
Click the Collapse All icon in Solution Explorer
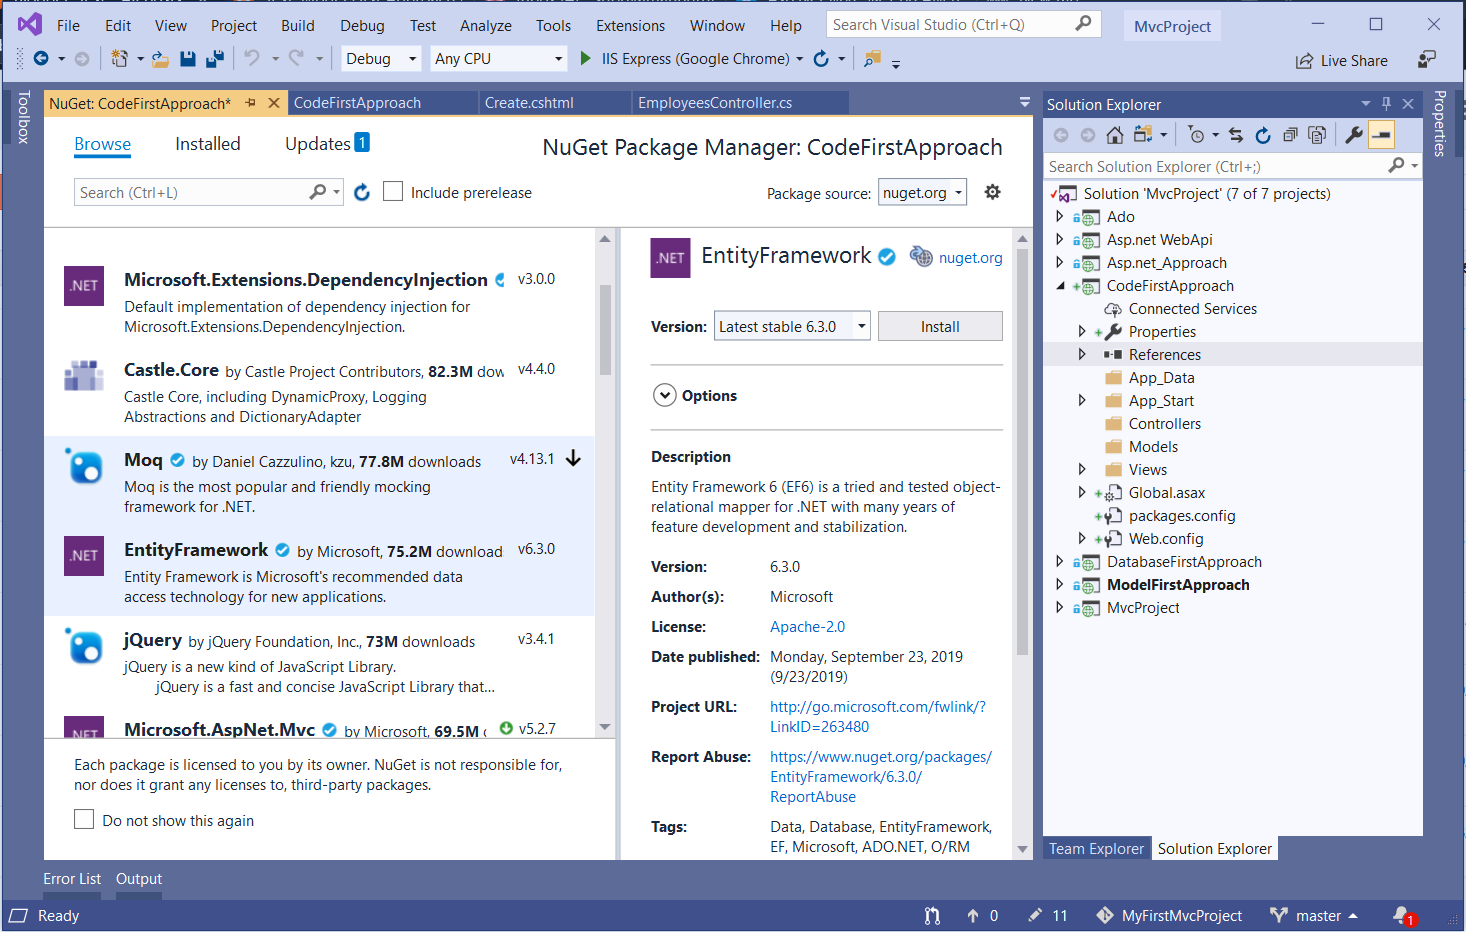(1290, 135)
